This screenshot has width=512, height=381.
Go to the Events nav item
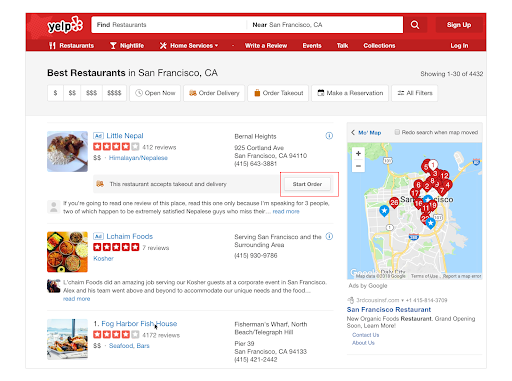[312, 46]
